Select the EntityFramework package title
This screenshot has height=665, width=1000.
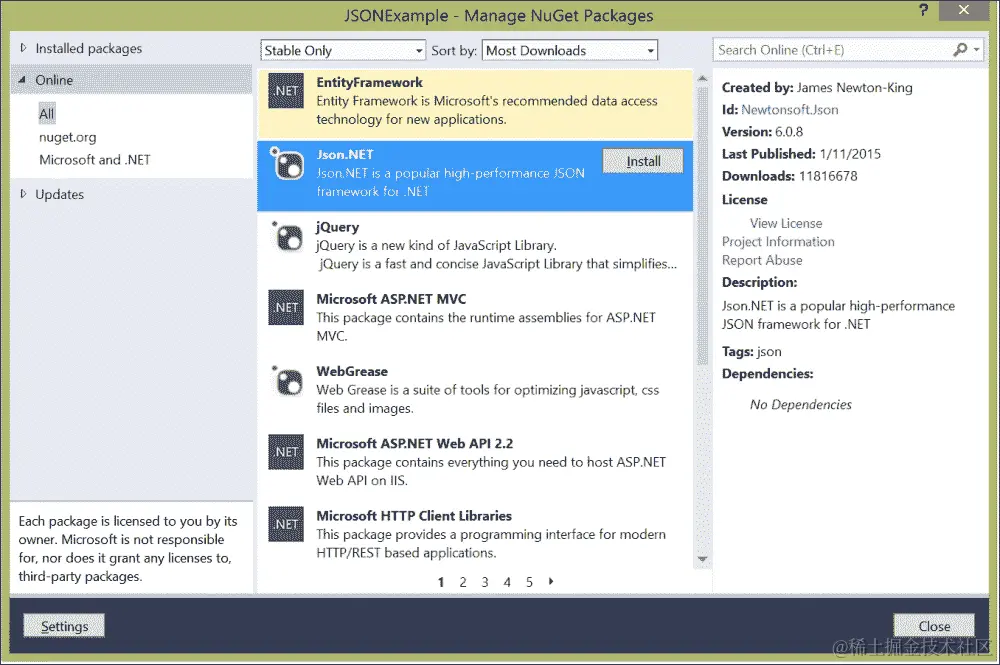pyautogui.click(x=369, y=82)
